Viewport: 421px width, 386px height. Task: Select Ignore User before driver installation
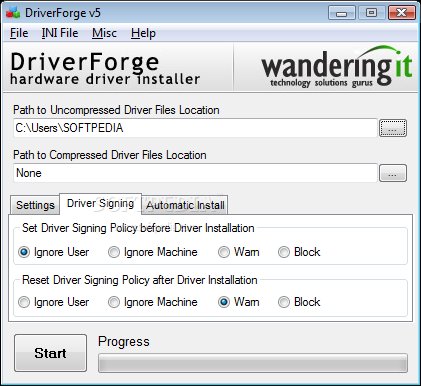54,252
